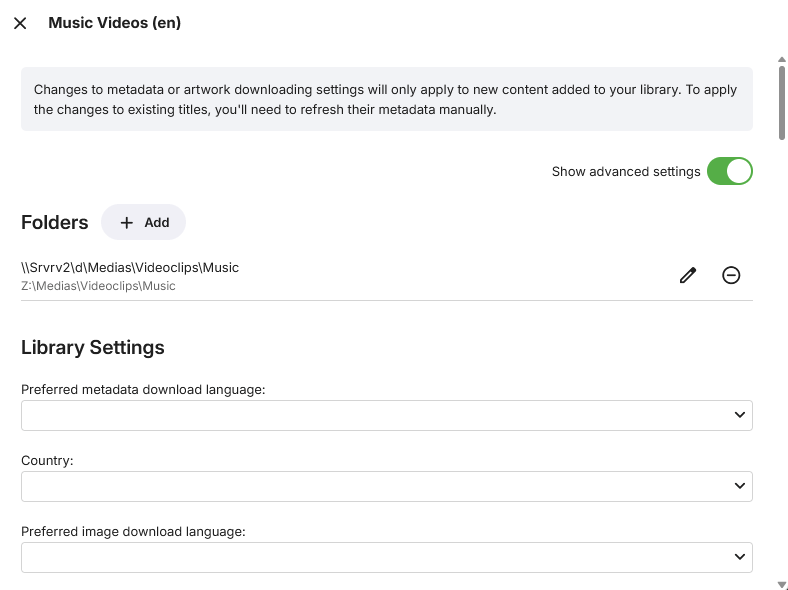The width and height of the screenshot is (788, 590).
Task: Close the Music Videos library dialog
Action: point(20,23)
